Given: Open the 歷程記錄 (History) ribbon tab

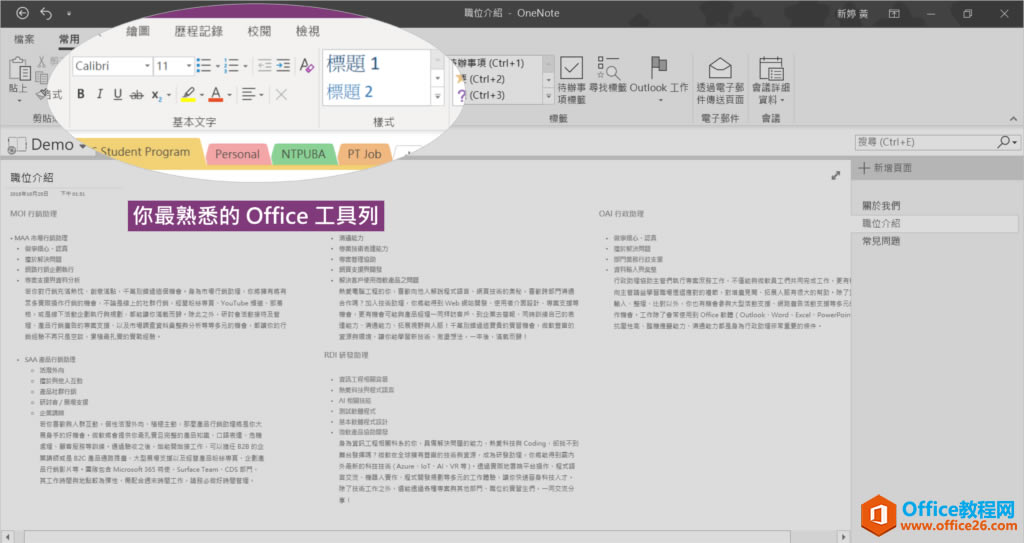Looking at the screenshot, I should (x=199, y=31).
